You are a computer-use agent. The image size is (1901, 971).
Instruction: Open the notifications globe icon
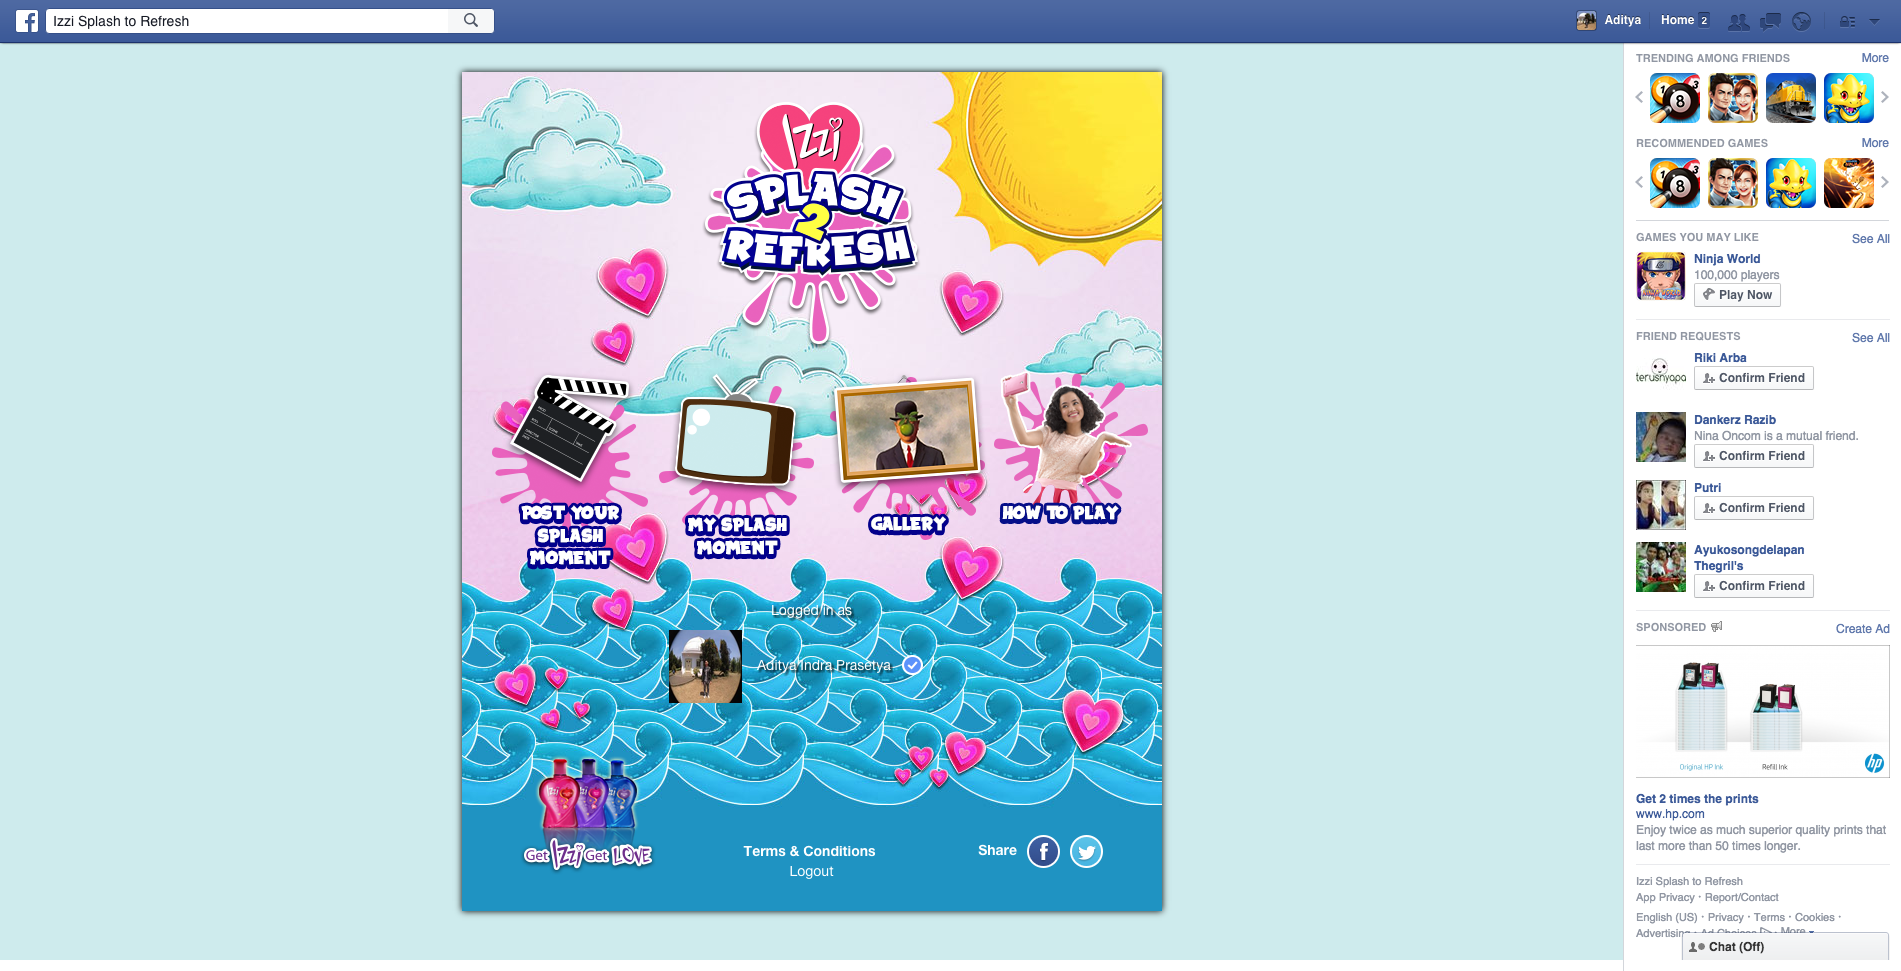[1801, 21]
